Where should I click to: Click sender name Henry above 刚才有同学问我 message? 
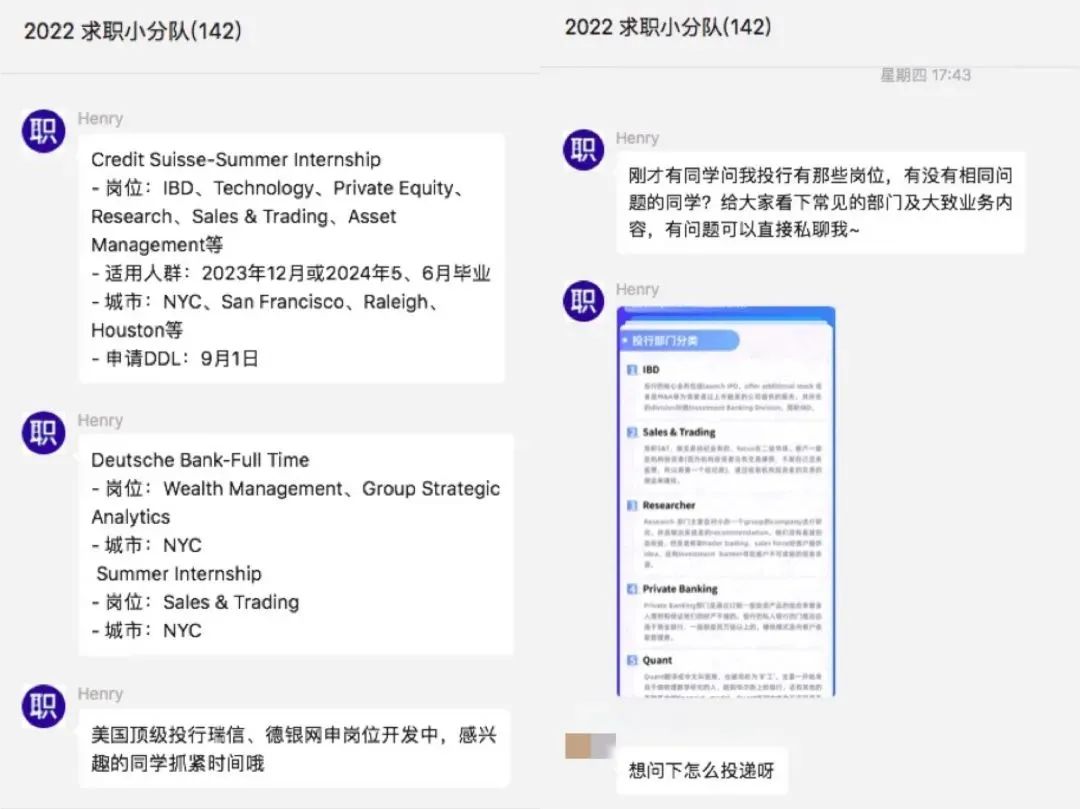click(x=637, y=138)
